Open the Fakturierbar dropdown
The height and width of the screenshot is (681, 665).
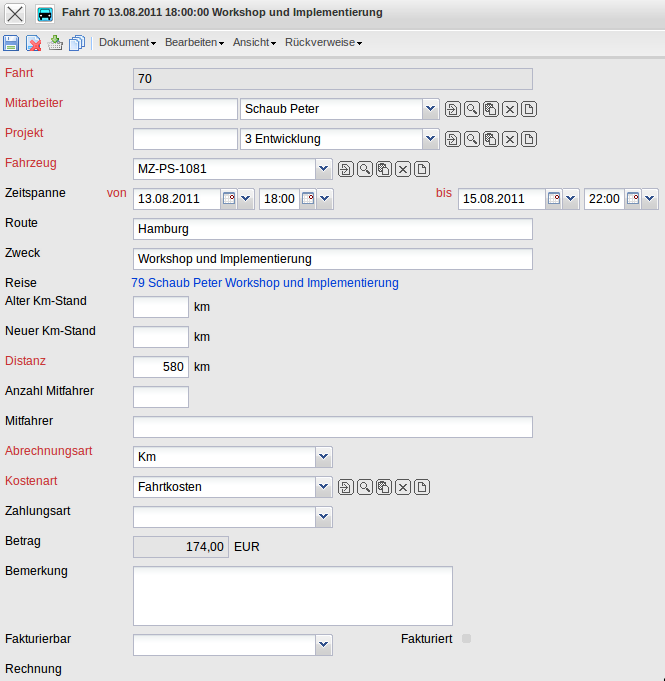tap(323, 645)
